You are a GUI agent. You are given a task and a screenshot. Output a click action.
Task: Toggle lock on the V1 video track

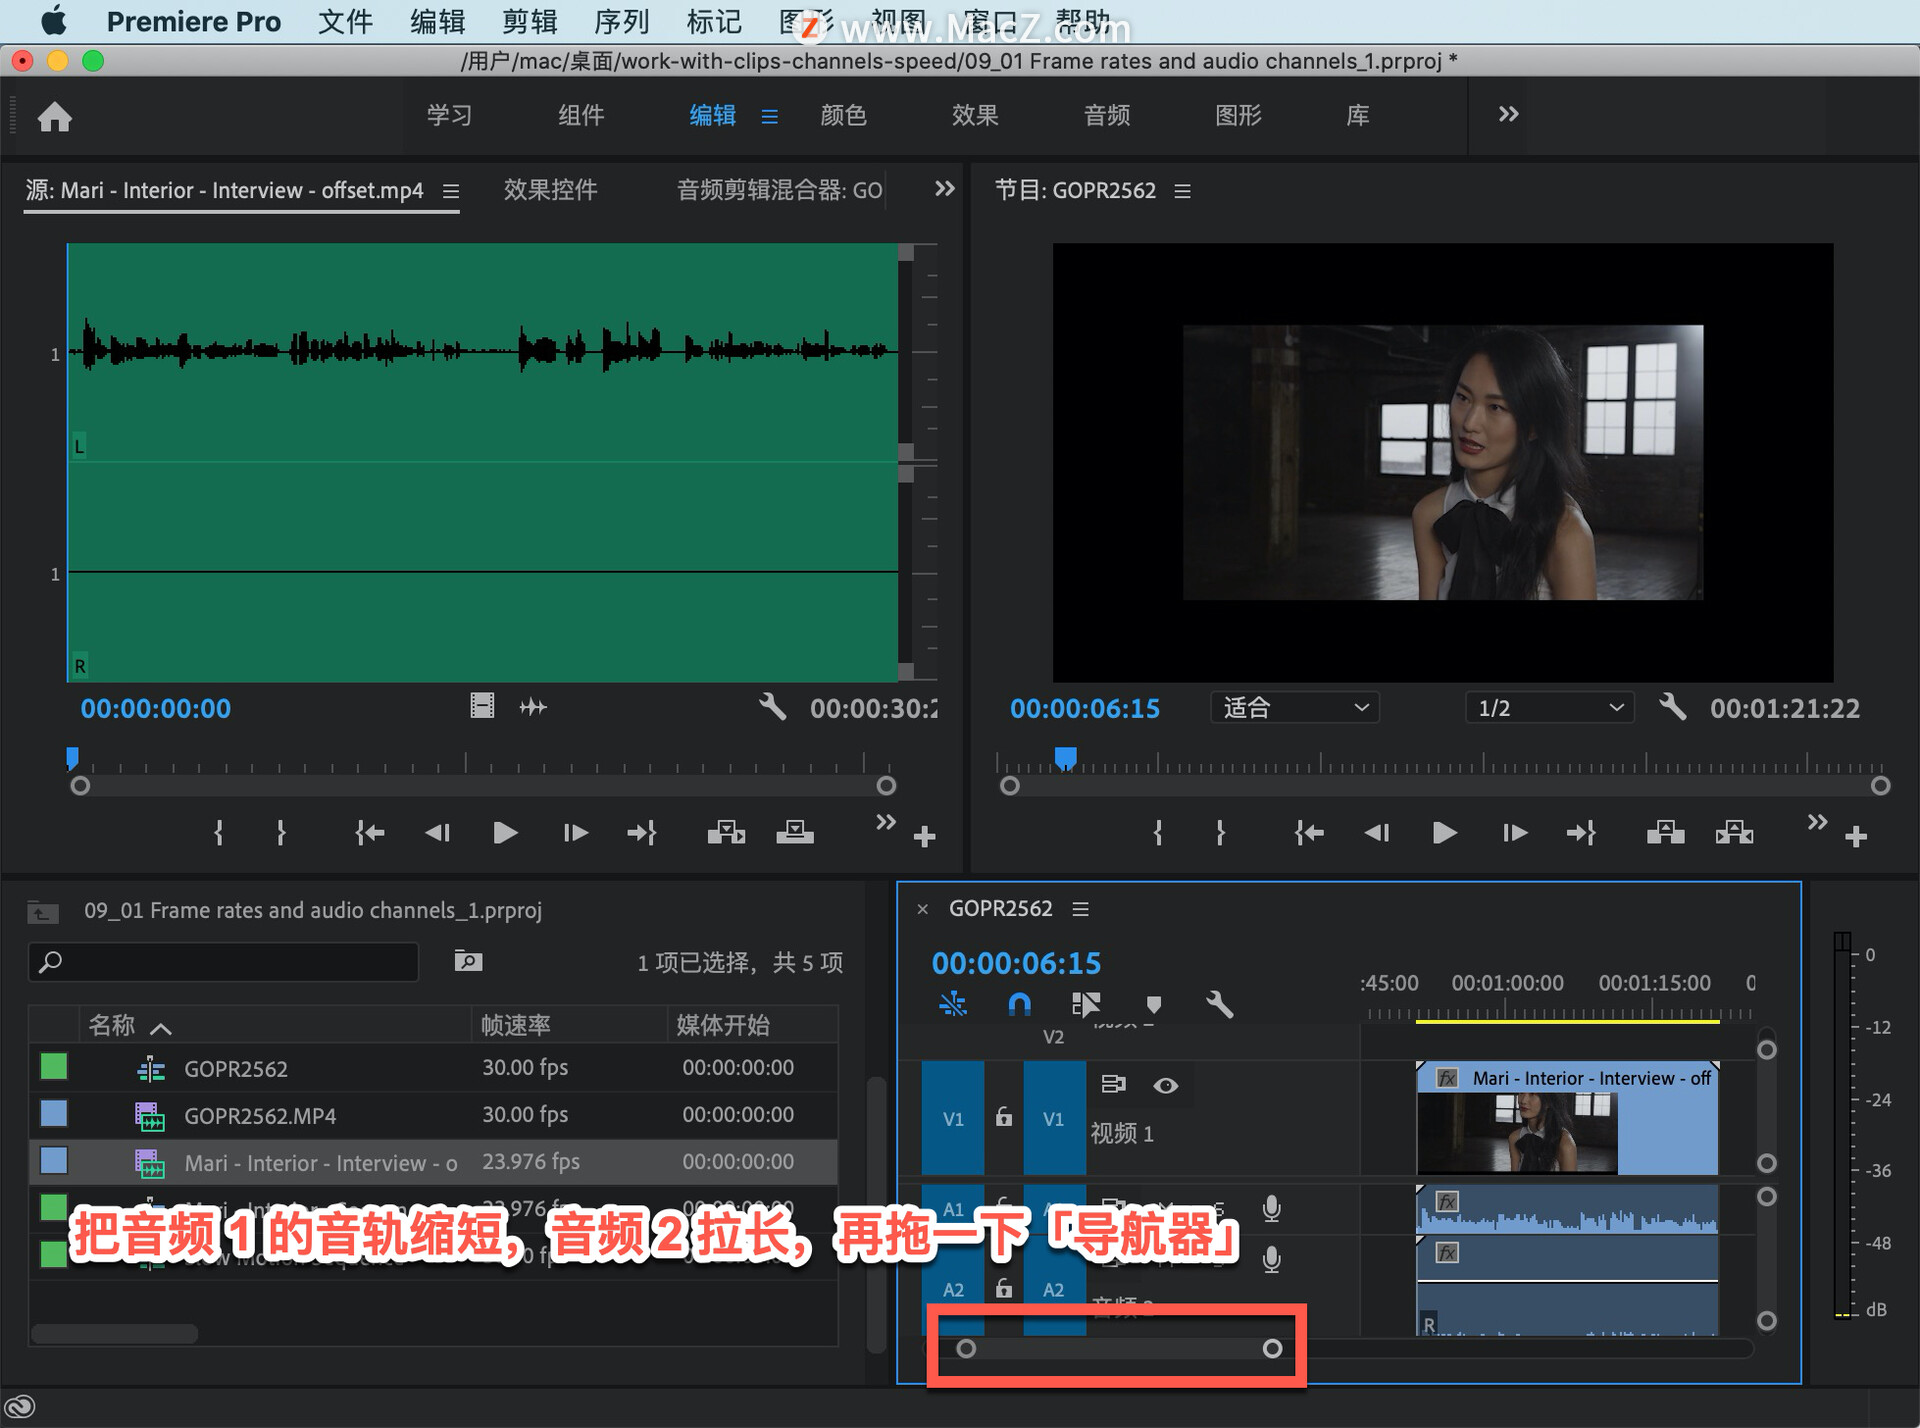point(1004,1118)
